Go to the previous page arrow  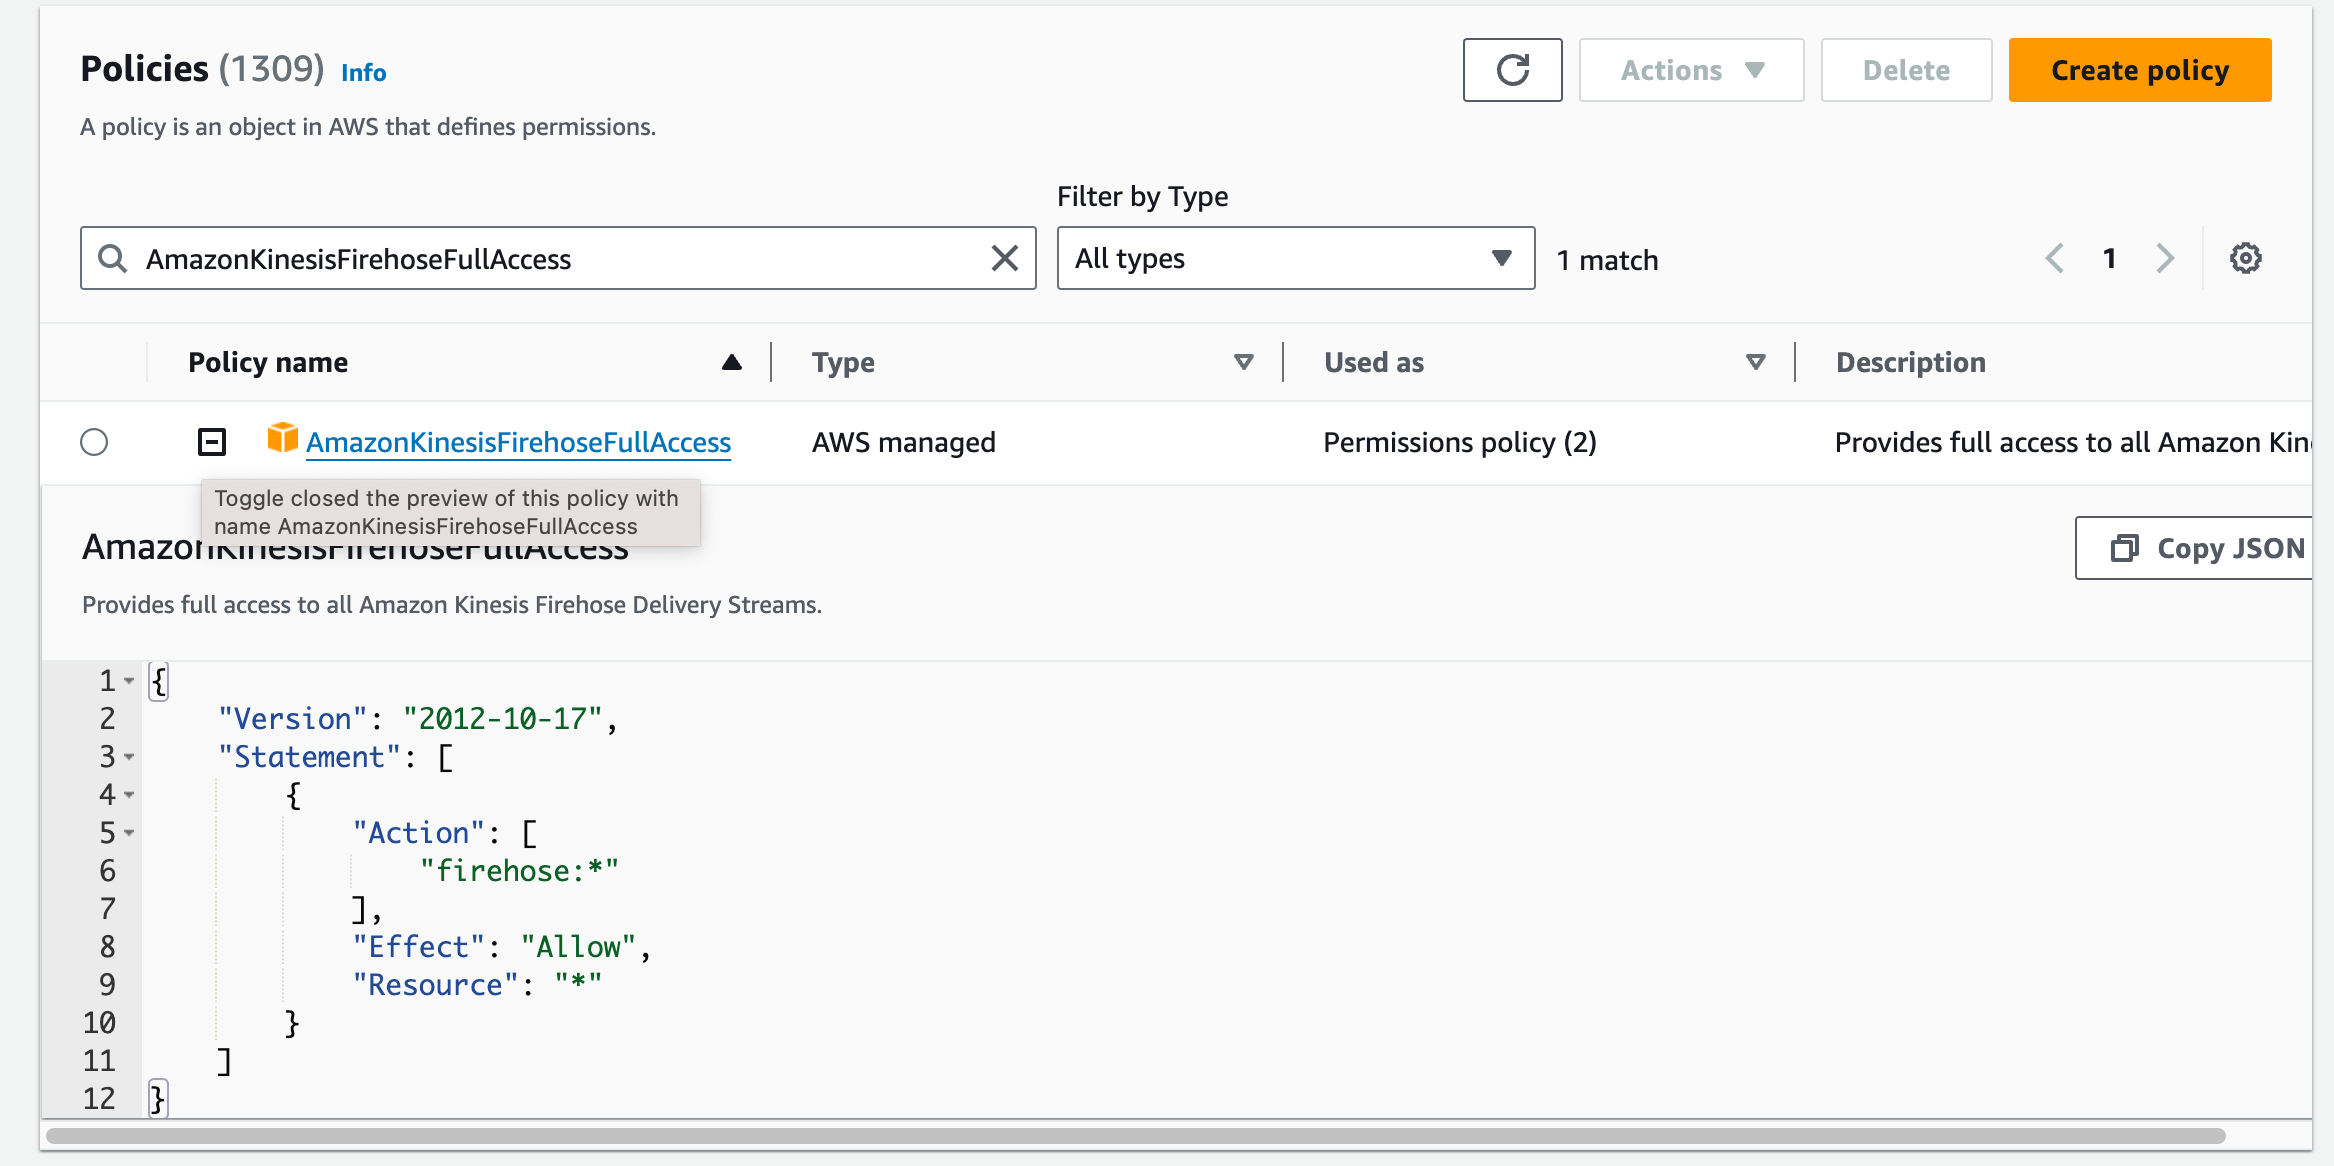coord(2054,258)
